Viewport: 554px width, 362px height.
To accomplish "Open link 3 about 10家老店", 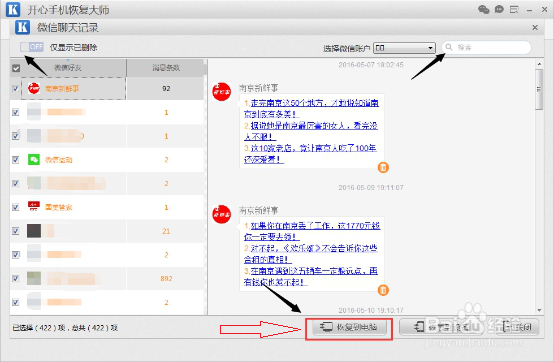I will [x=310, y=154].
